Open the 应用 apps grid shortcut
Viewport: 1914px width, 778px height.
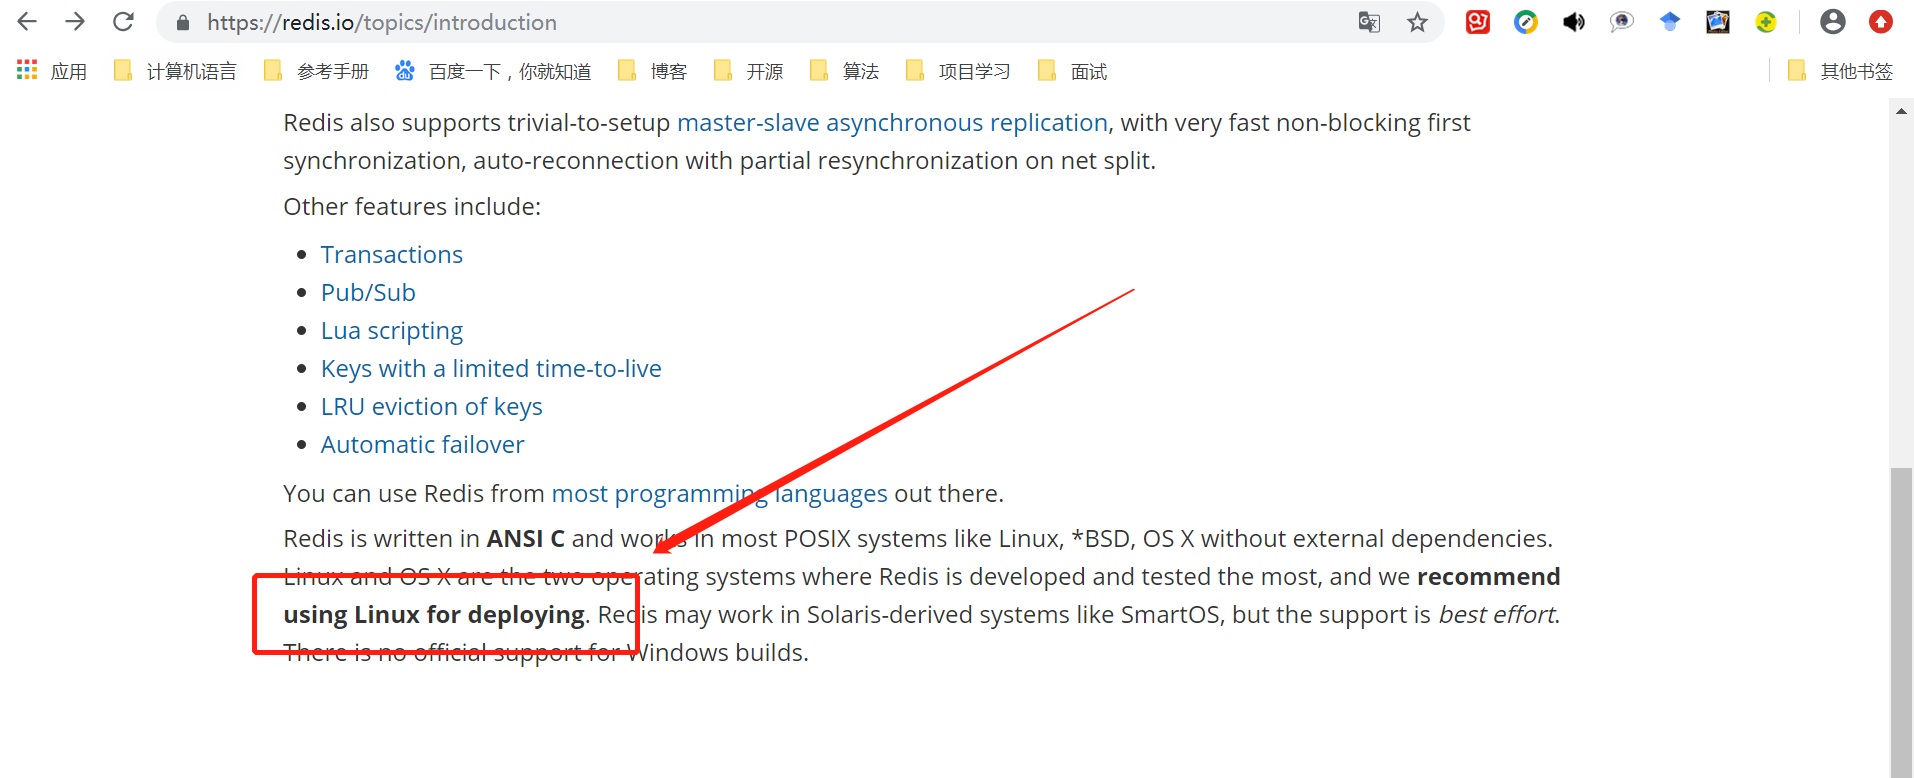click(x=52, y=71)
